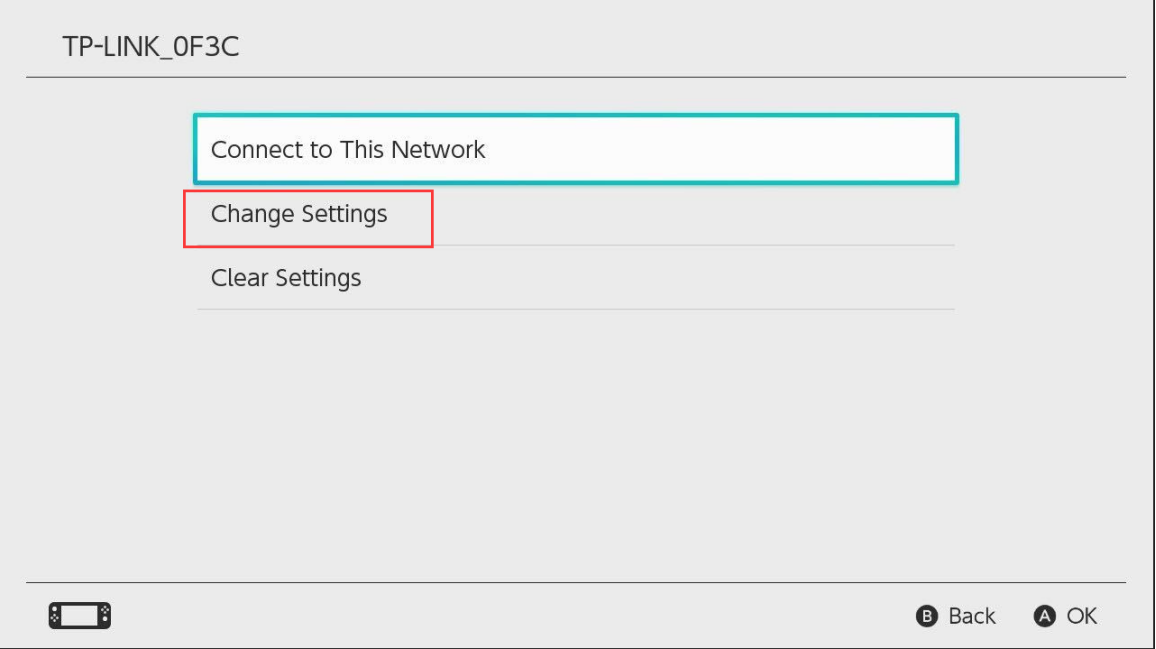The image size is (1156, 649).
Task: Click the TP-LINK_0F3C network title
Action: 150,46
